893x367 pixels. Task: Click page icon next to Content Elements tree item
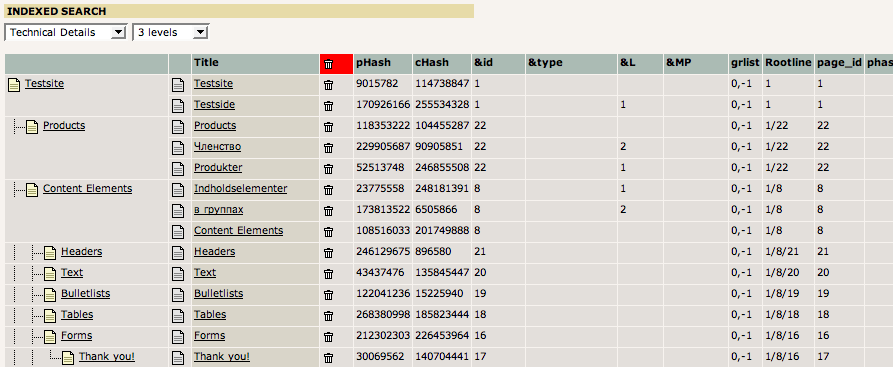[32, 190]
